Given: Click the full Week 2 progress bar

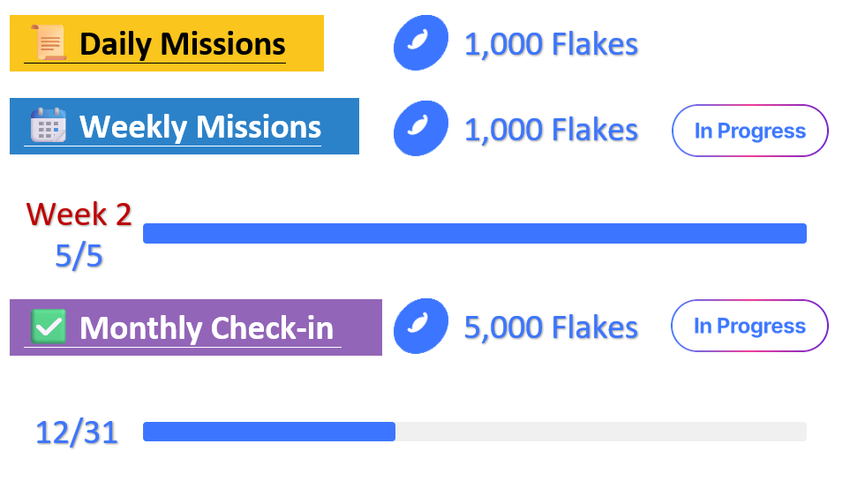Looking at the screenshot, I should 474,233.
